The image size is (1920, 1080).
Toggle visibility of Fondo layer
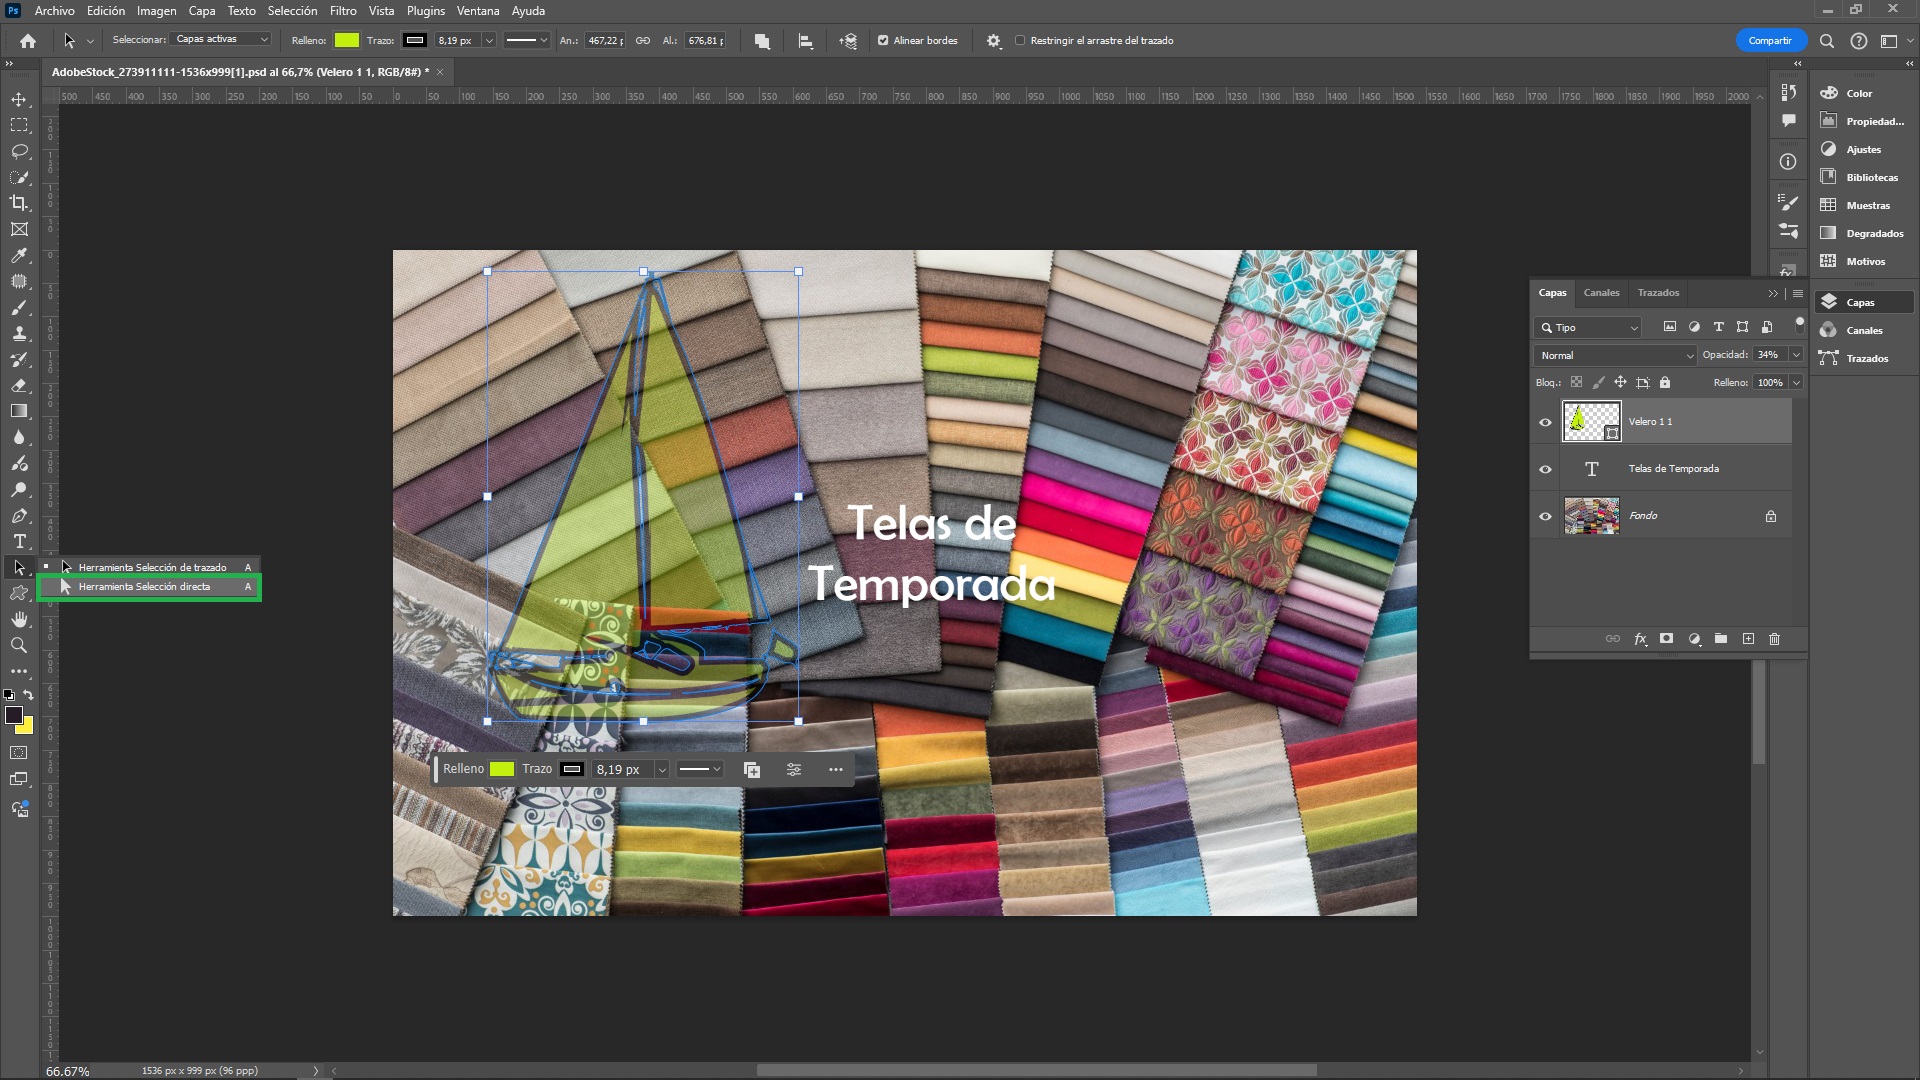point(1545,514)
